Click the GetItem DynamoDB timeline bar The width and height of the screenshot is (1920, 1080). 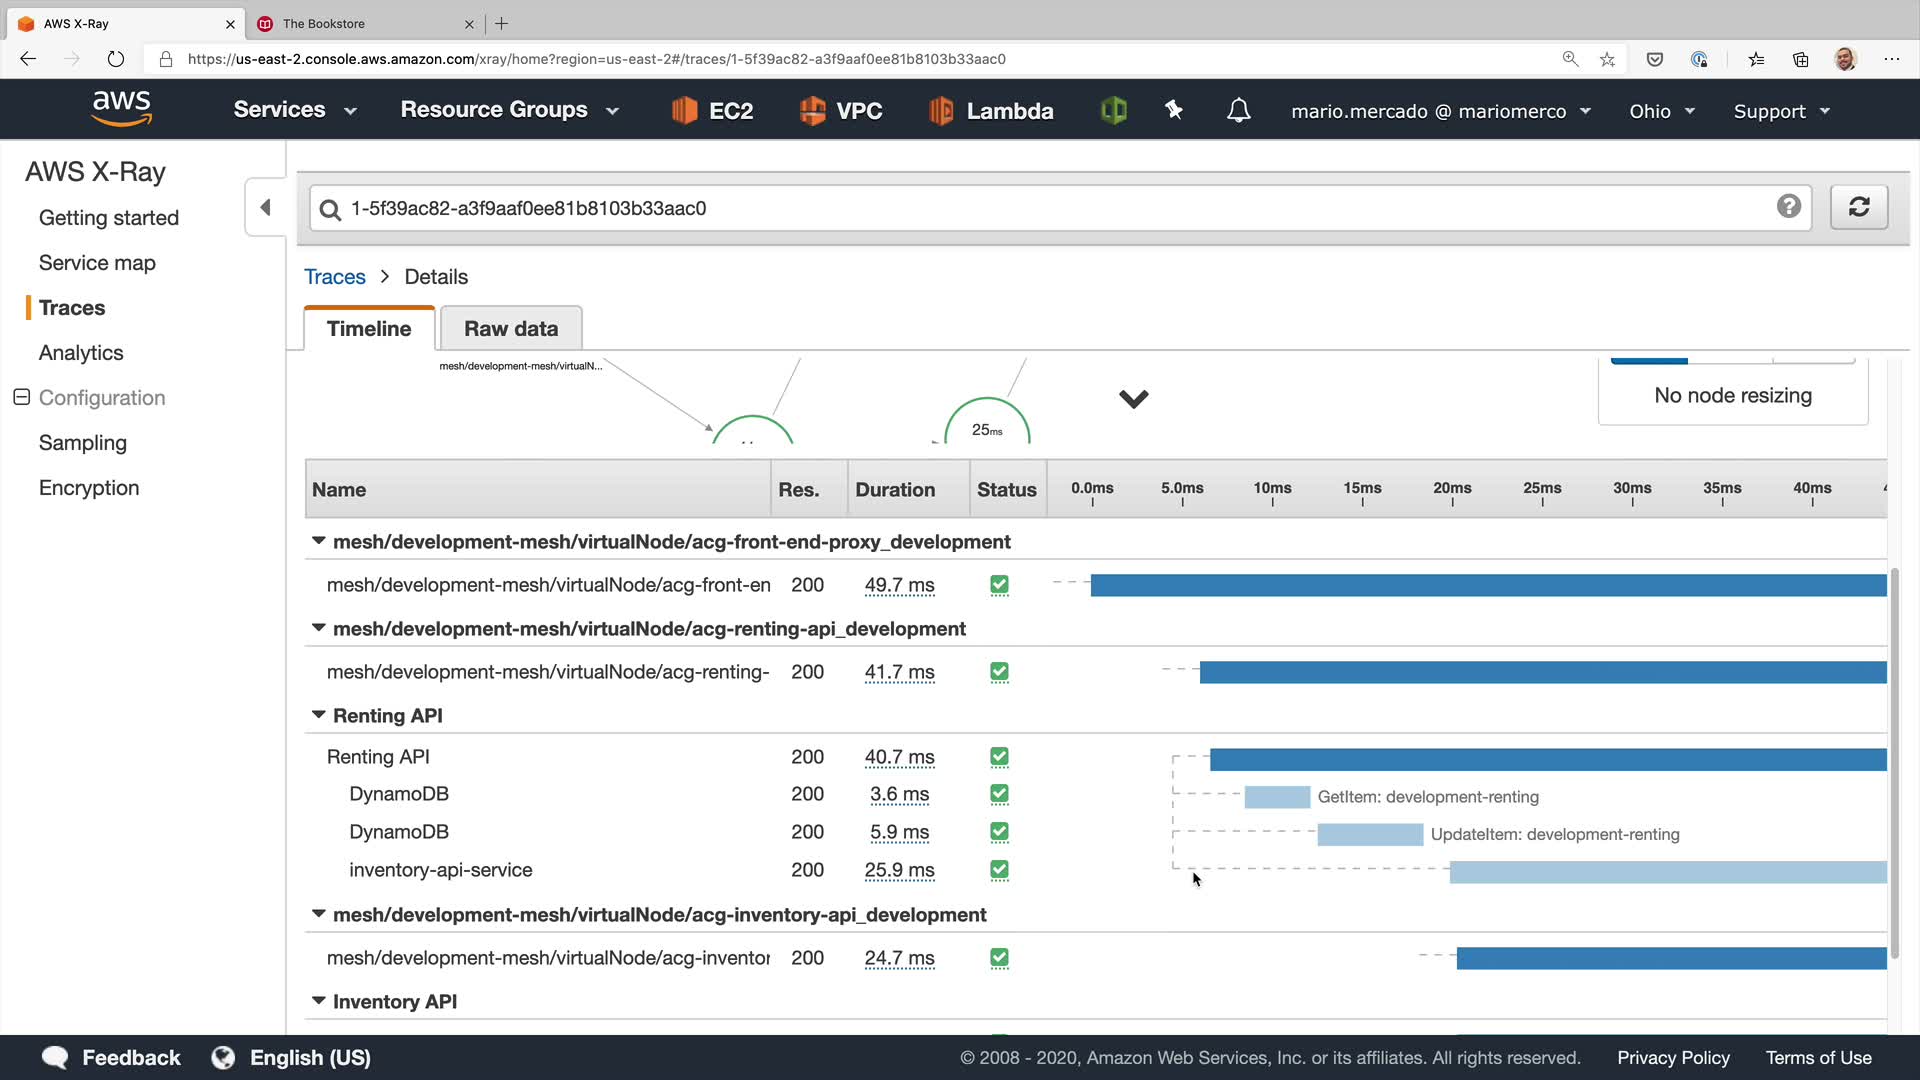(1277, 797)
